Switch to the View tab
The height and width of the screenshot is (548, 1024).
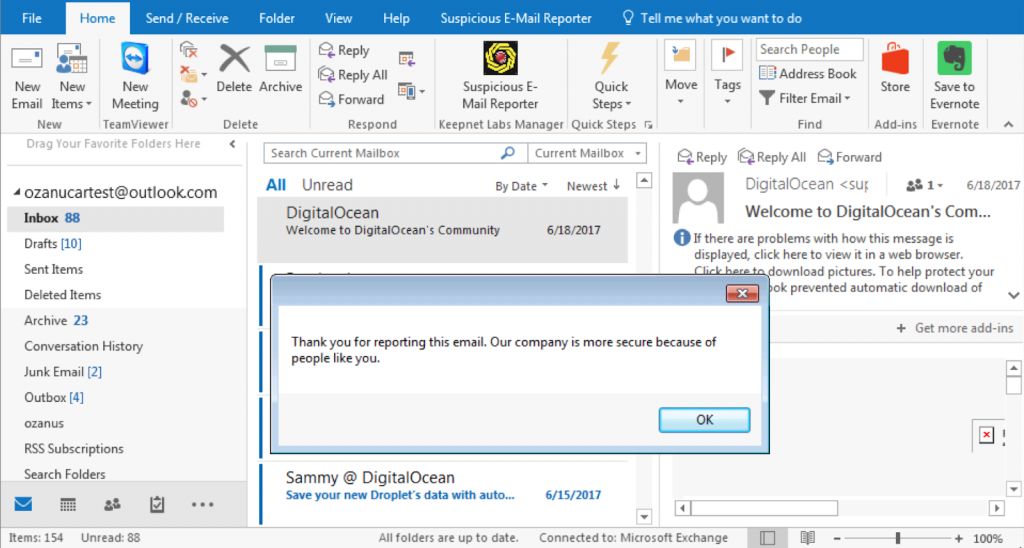pyautogui.click(x=338, y=18)
